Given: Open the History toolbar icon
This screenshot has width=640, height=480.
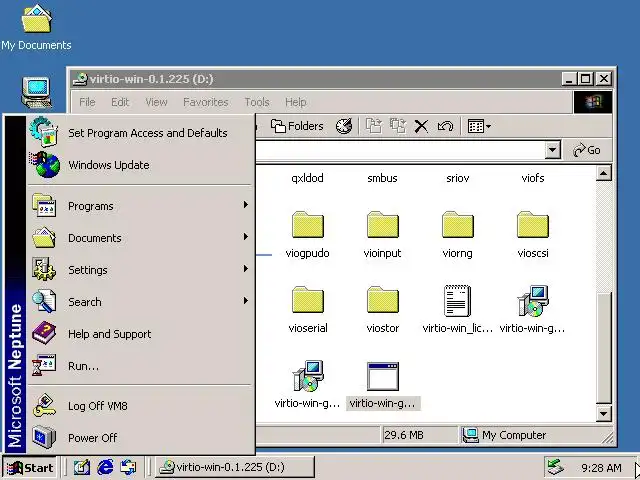Looking at the screenshot, I should [x=344, y=126].
